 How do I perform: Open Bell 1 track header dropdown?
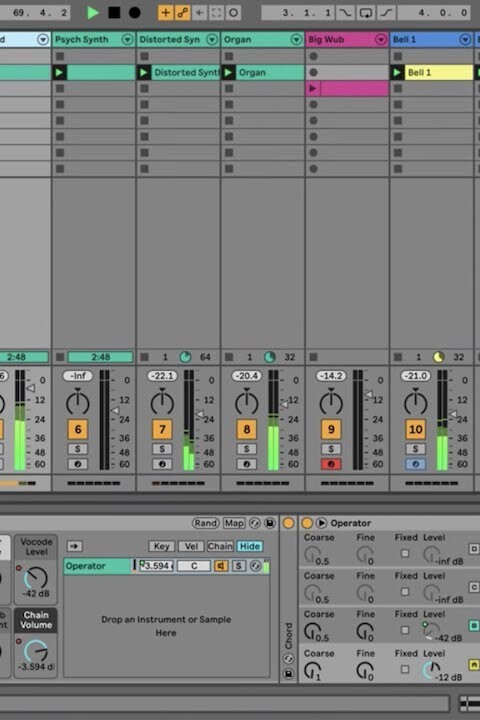(465, 39)
